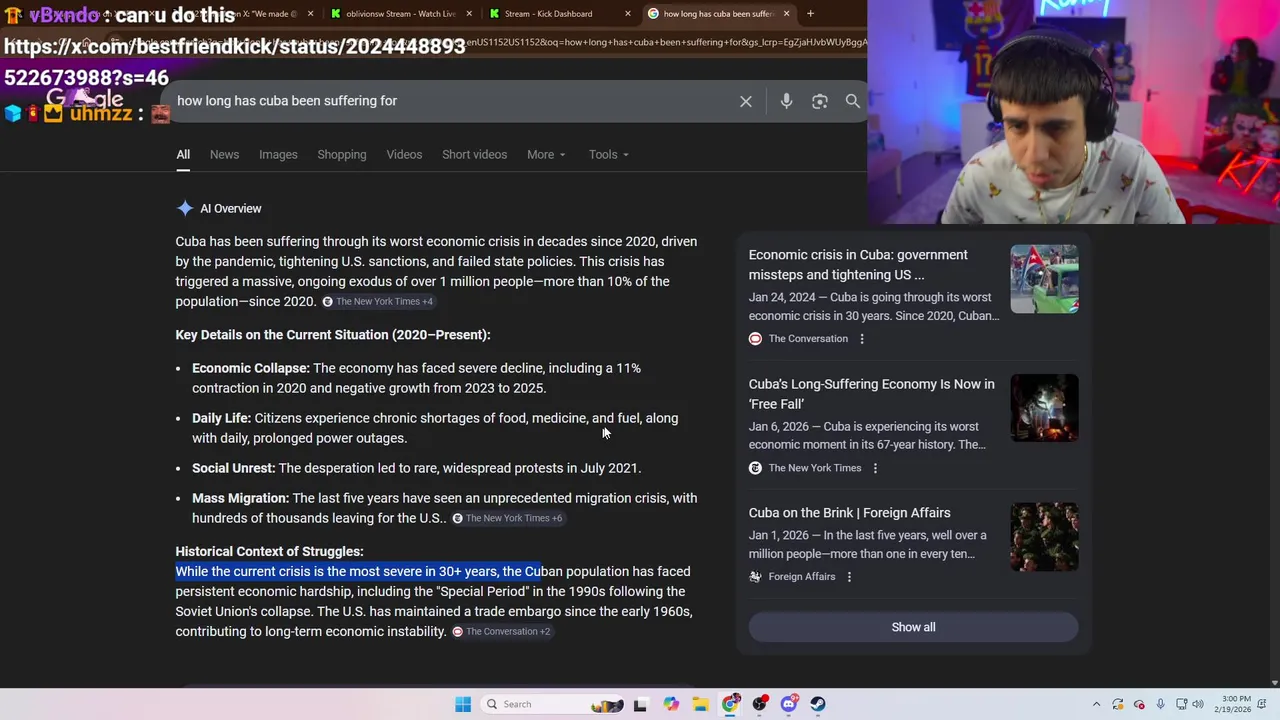Switch to Images results

[278, 154]
